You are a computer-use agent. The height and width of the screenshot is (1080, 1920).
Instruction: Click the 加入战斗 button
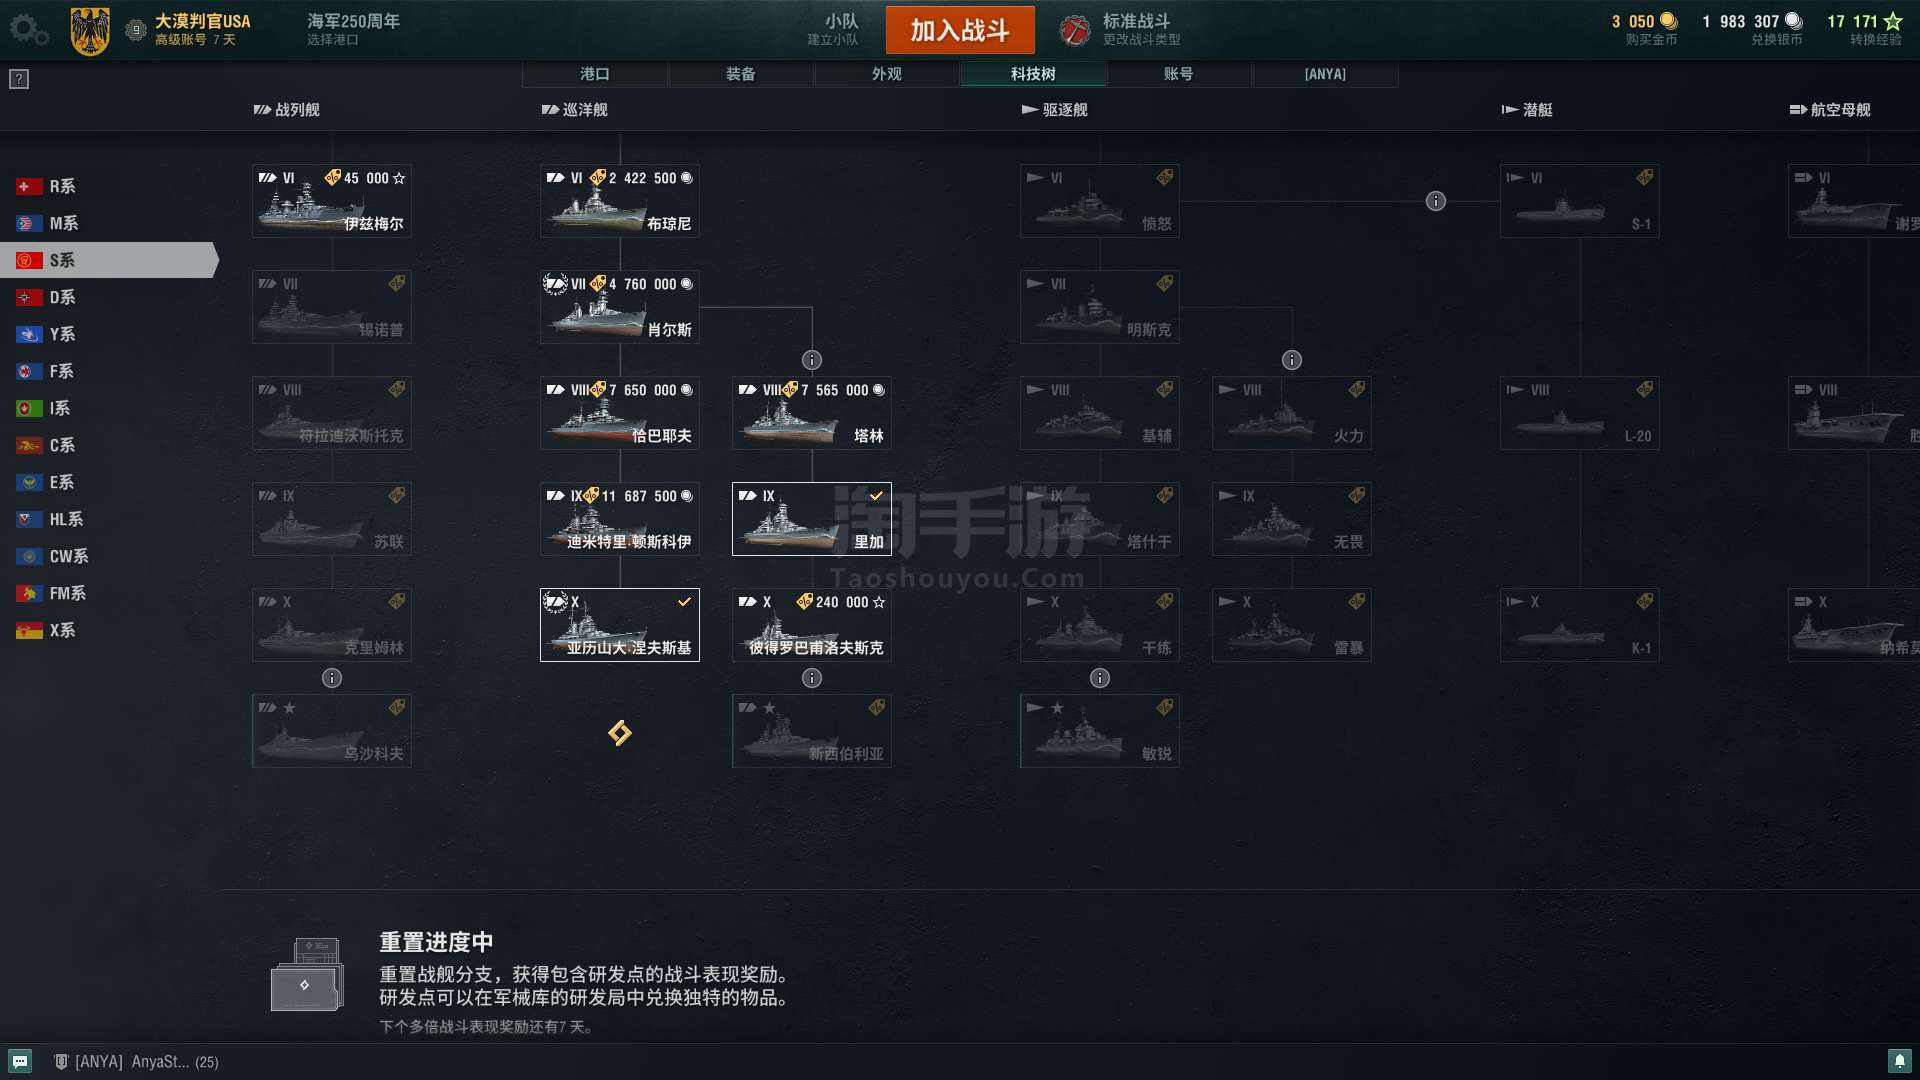pos(960,30)
